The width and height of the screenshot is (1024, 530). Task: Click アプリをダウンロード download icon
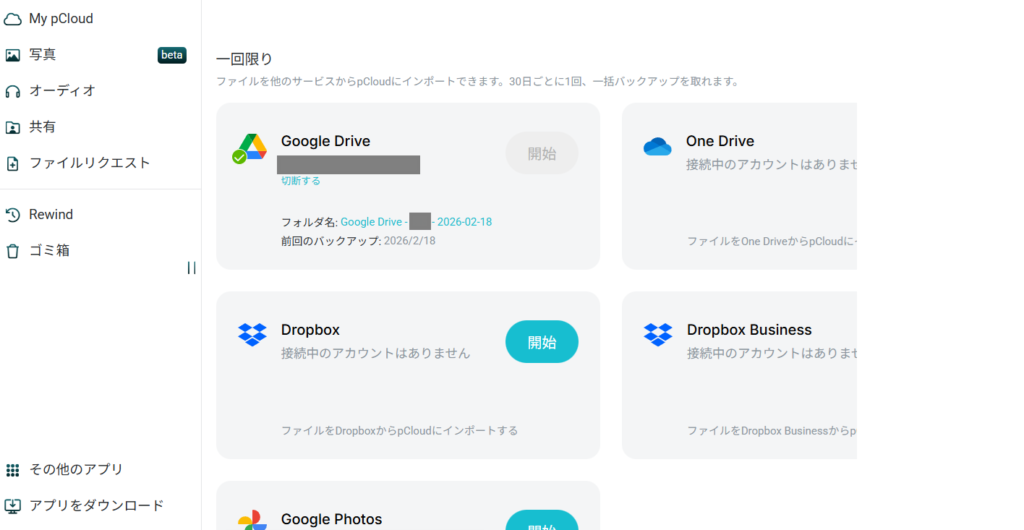(x=13, y=506)
